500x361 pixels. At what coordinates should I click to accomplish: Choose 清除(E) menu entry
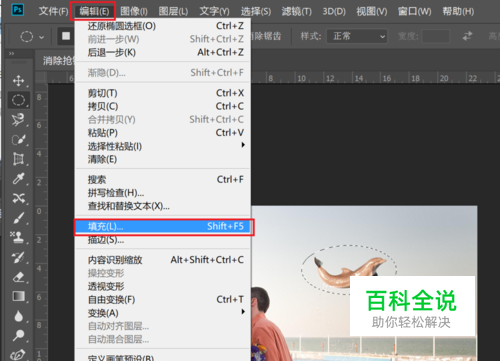pyautogui.click(x=163, y=159)
